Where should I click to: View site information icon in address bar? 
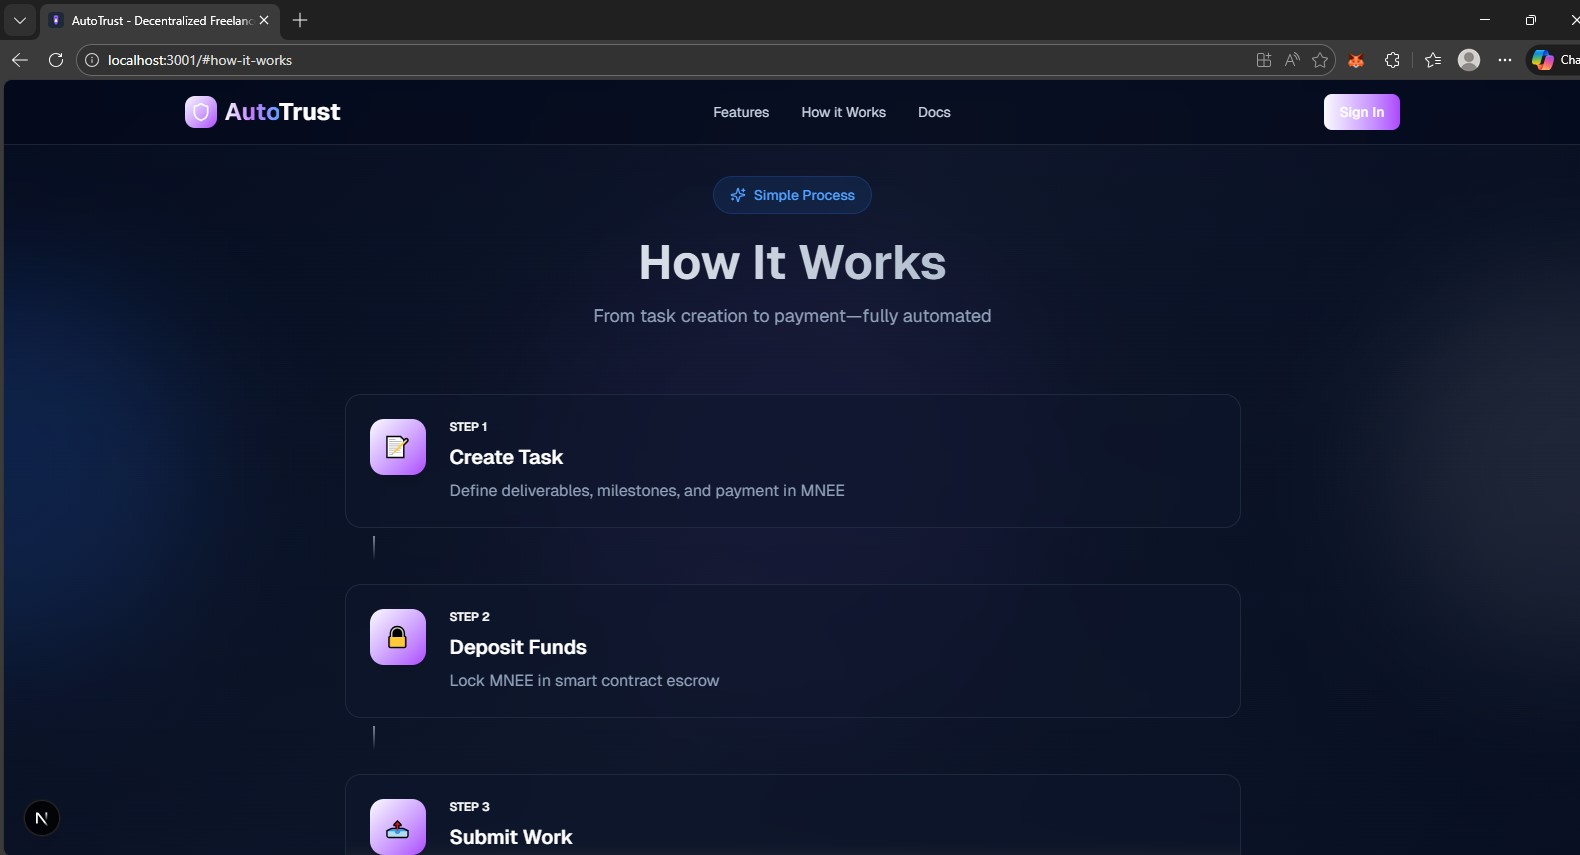pos(92,60)
